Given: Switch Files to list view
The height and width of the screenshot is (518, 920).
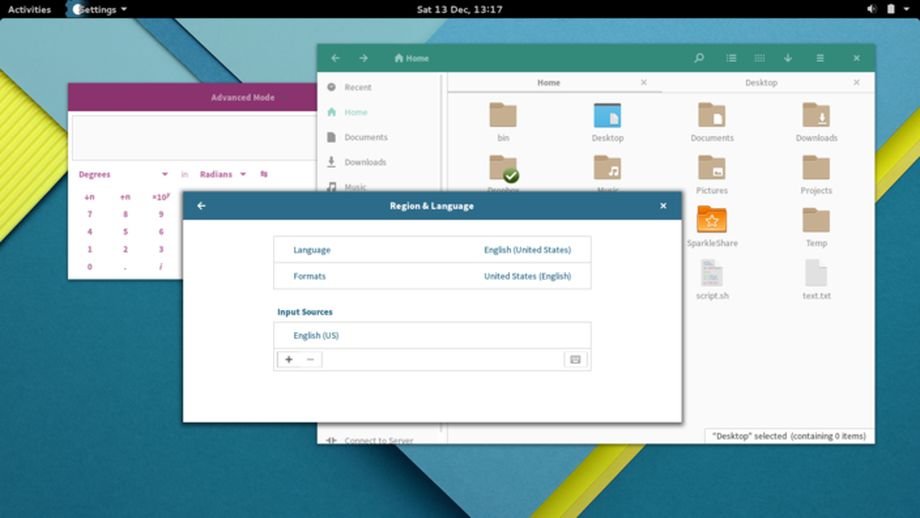Looking at the screenshot, I should pos(731,58).
